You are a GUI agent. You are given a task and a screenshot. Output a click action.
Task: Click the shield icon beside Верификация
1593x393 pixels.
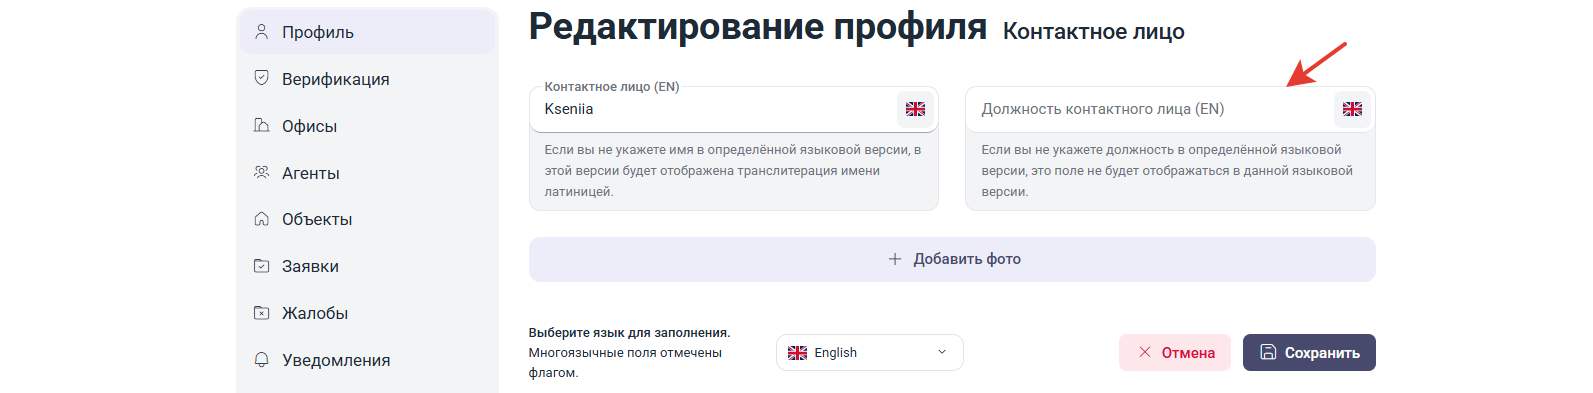262,78
